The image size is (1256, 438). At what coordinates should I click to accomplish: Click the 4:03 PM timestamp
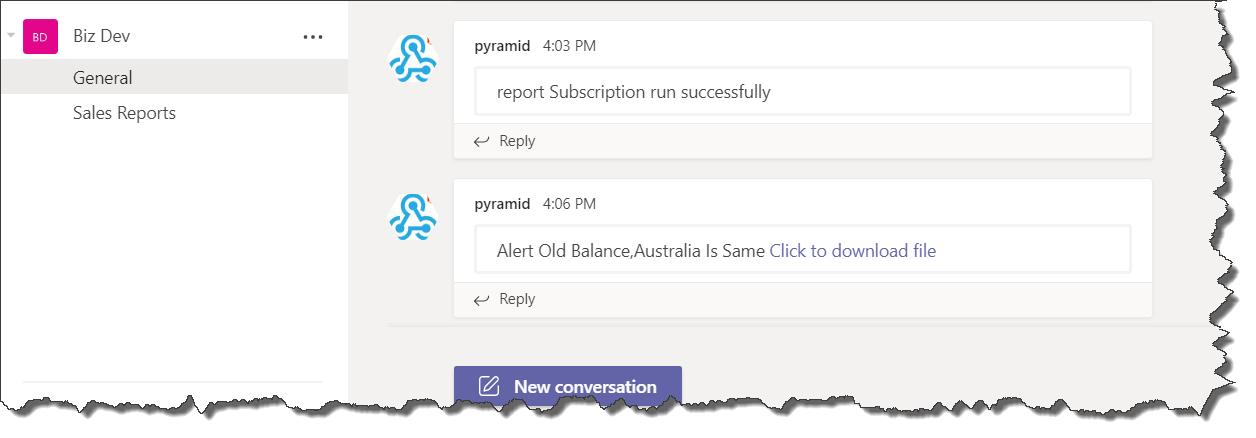point(569,46)
